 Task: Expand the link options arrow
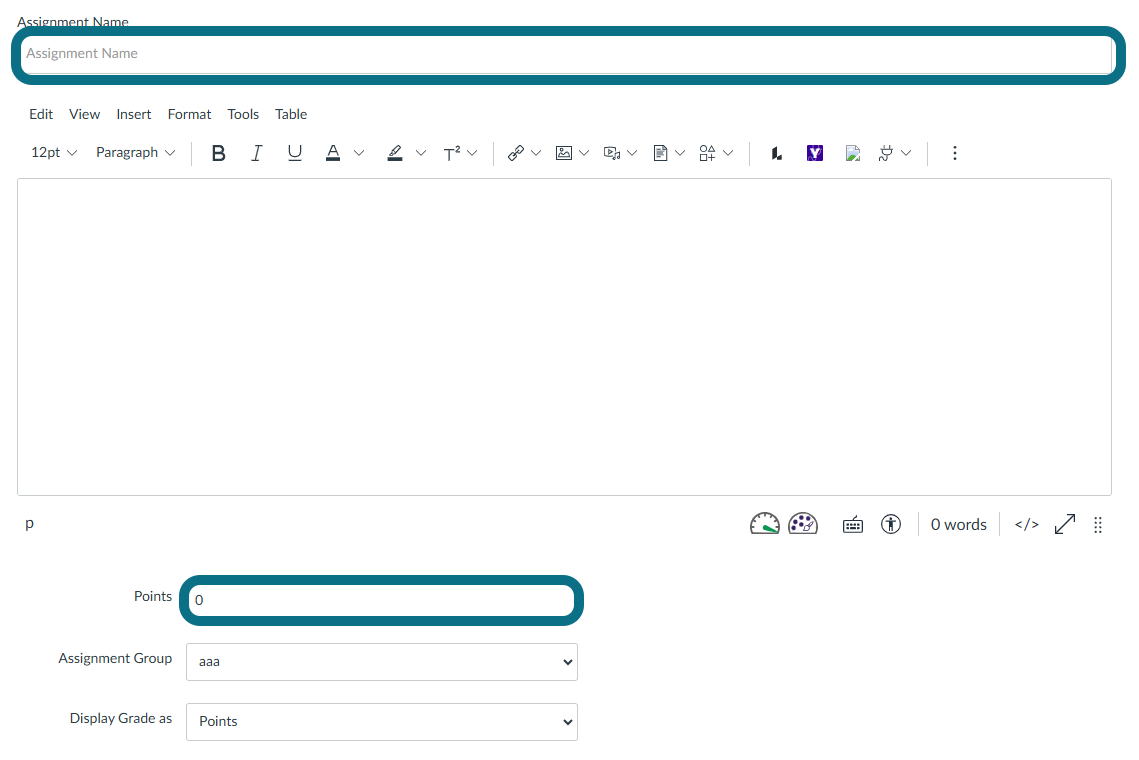tap(536, 153)
